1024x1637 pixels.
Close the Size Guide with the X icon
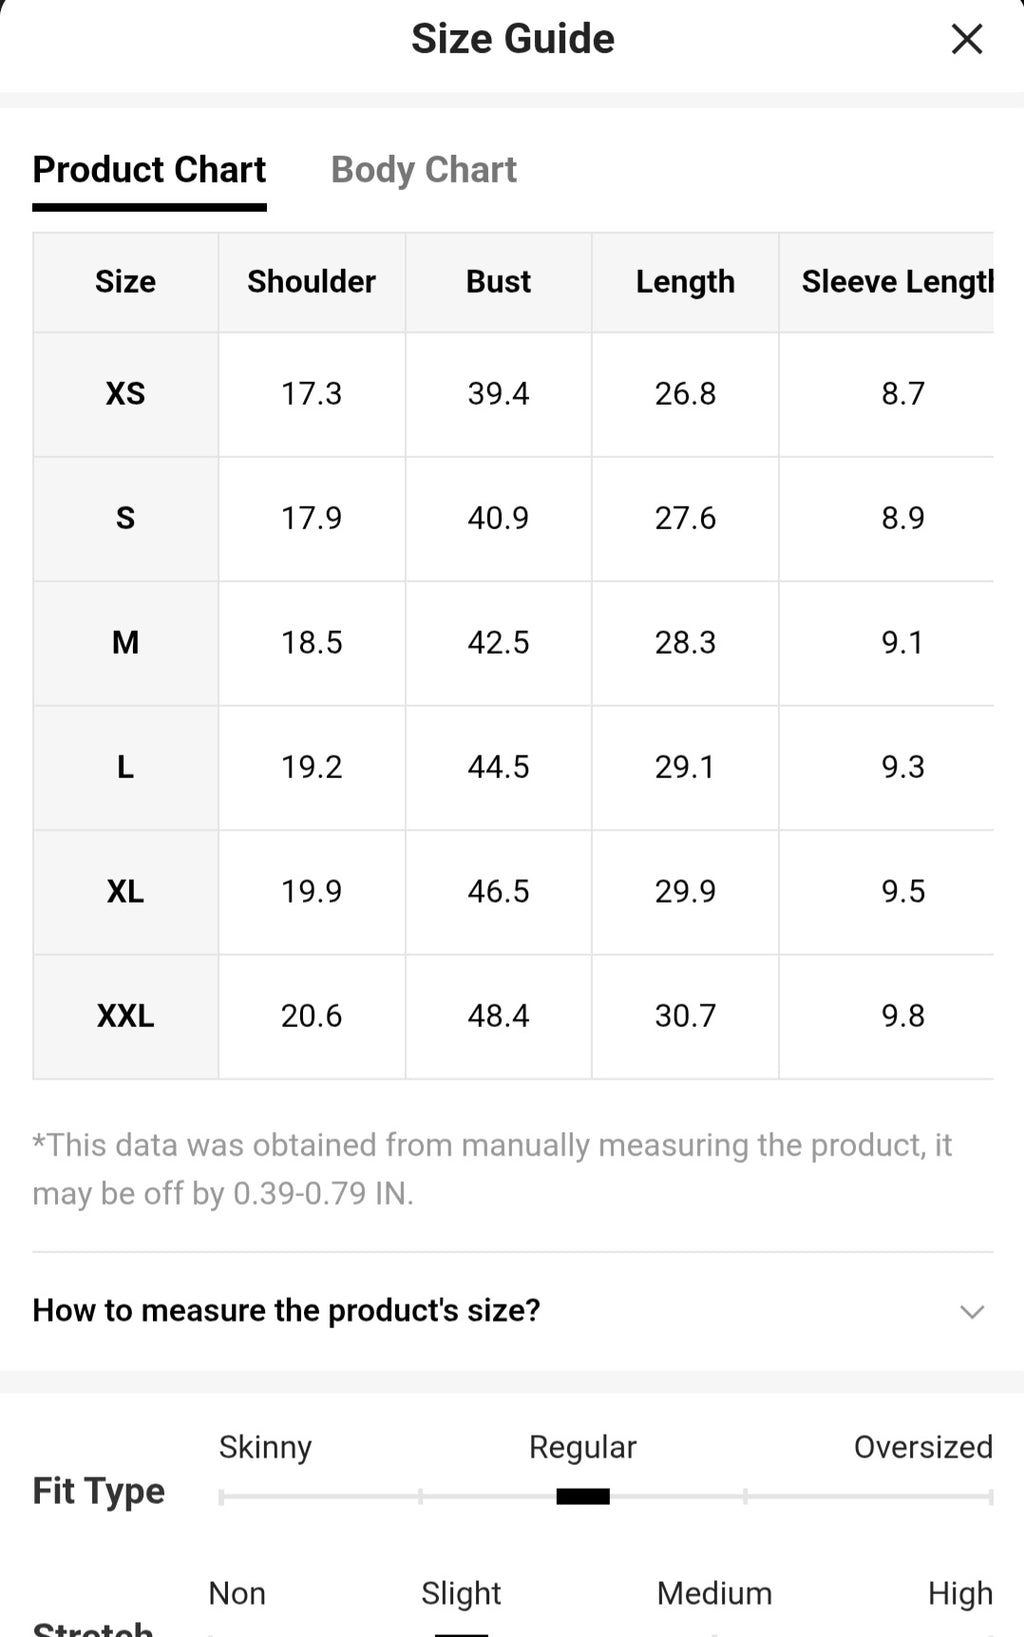pos(967,39)
